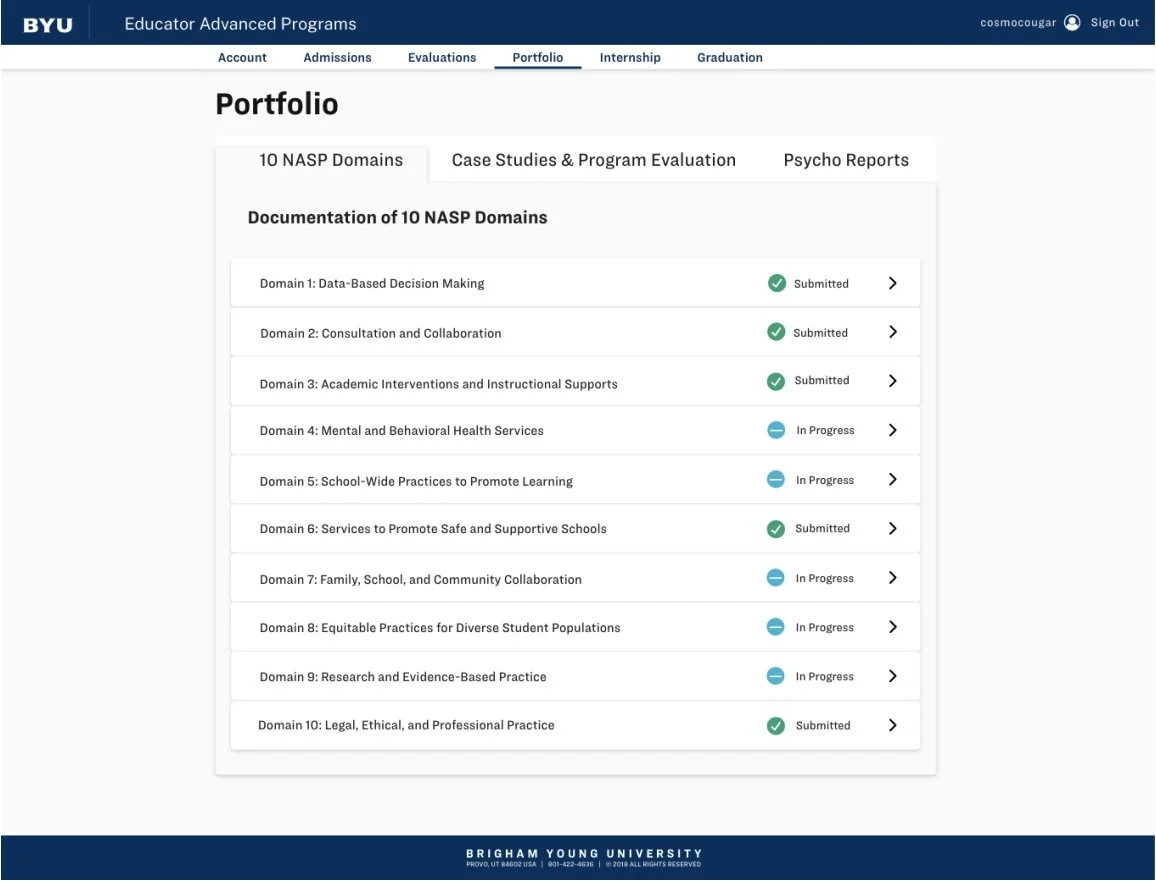Switch to the Case Studies & Program Evaluation tab
The width and height of the screenshot is (1156, 882).
click(591, 159)
